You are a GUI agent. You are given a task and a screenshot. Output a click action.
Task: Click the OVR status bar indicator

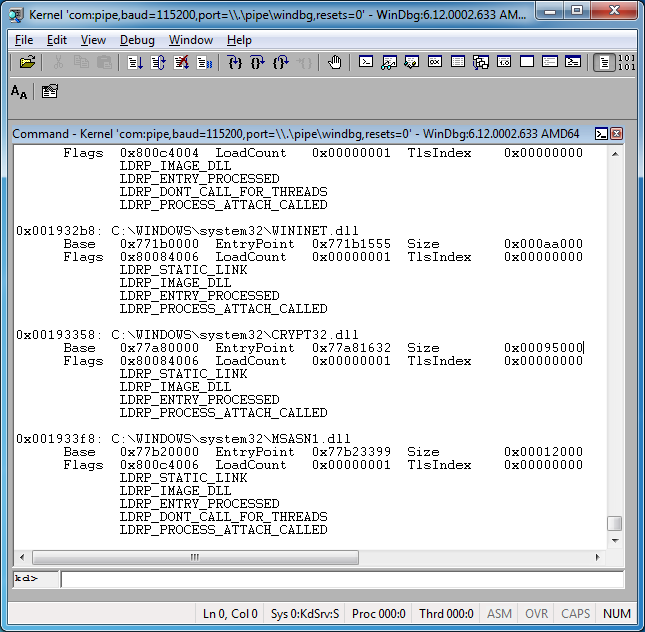pos(536,614)
